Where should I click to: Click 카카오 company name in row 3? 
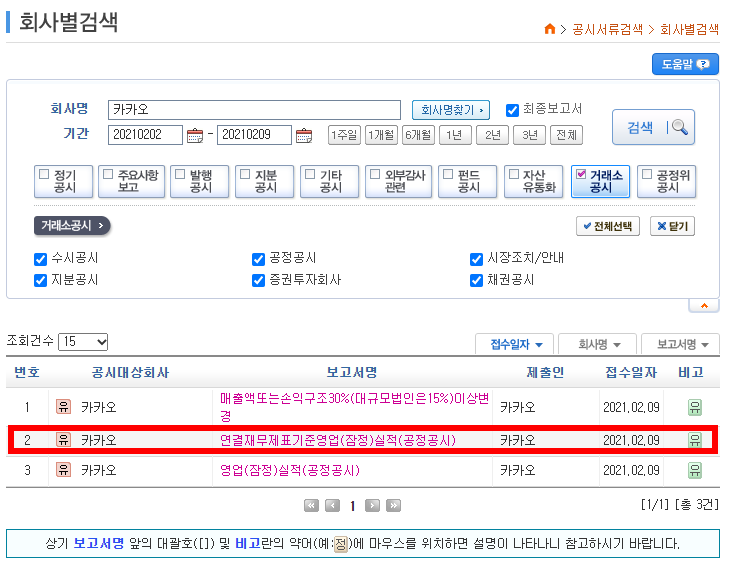point(99,470)
